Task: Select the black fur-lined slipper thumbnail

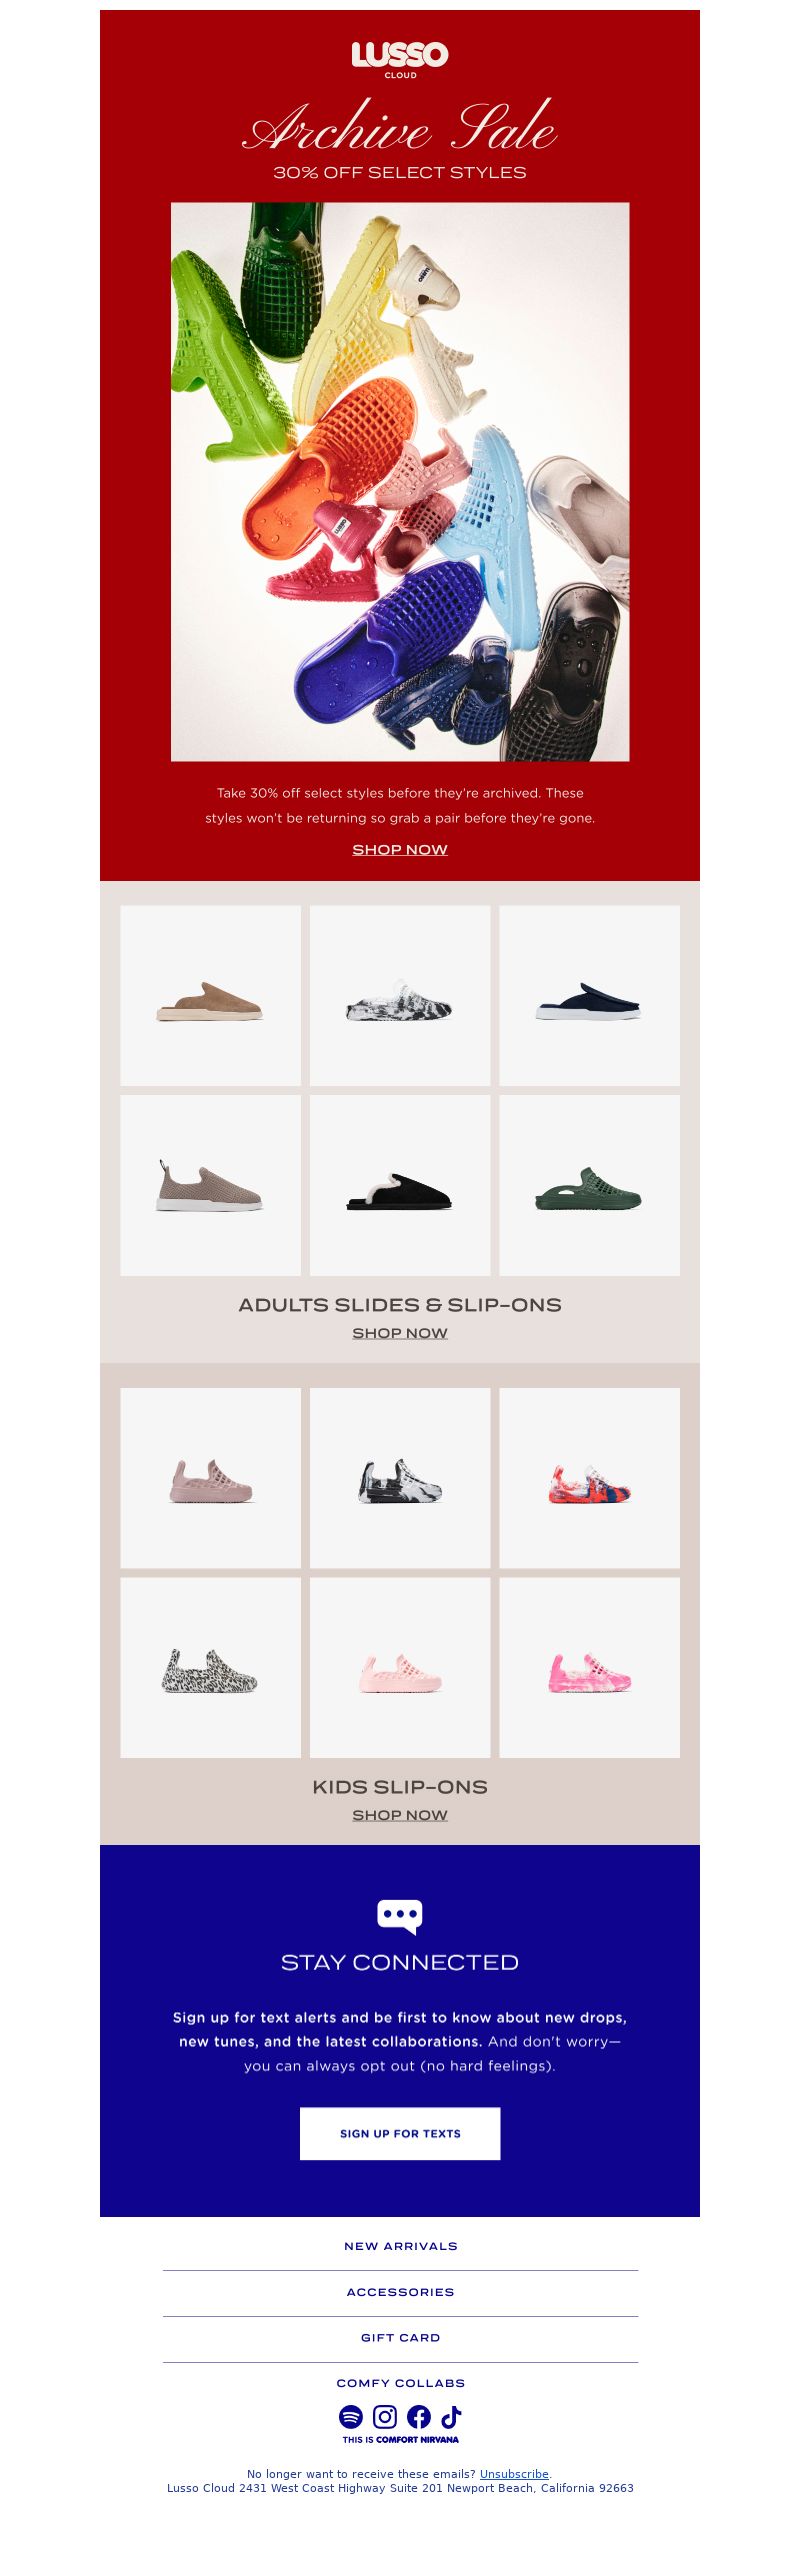Action: pos(400,1185)
